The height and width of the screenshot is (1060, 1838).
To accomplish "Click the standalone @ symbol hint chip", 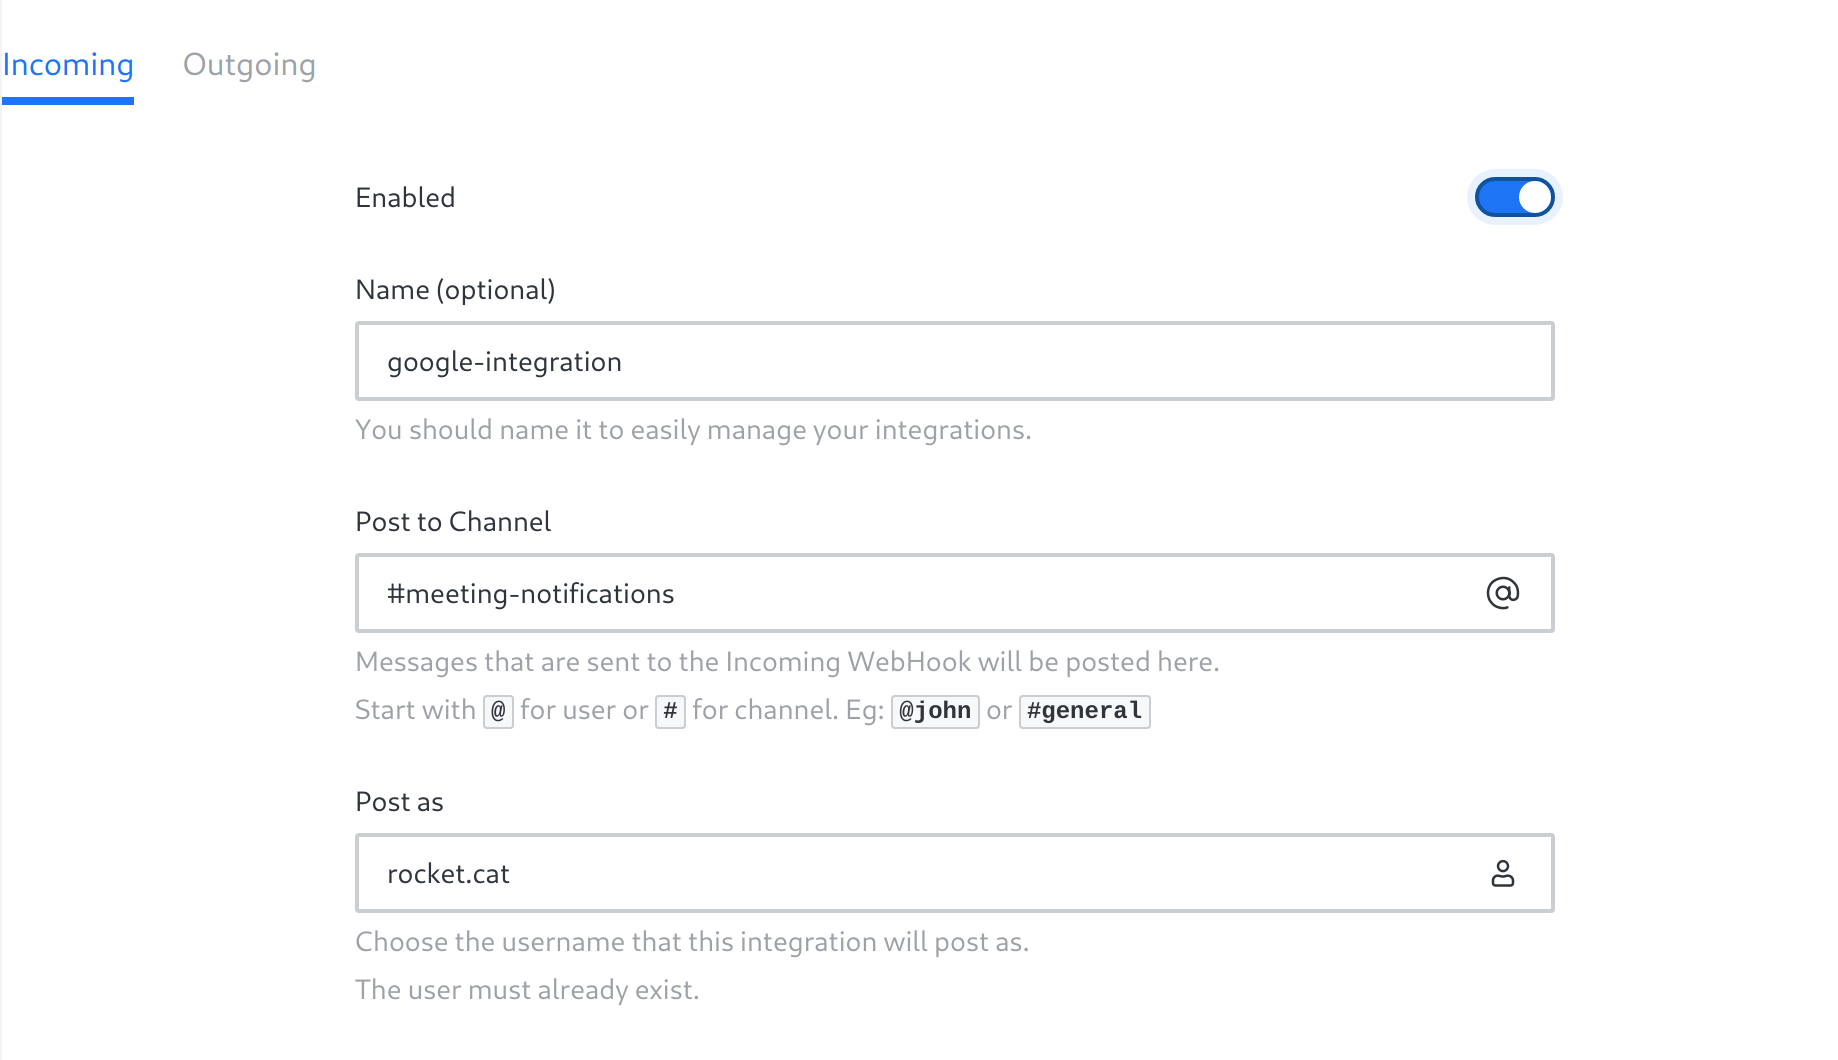I will (498, 711).
